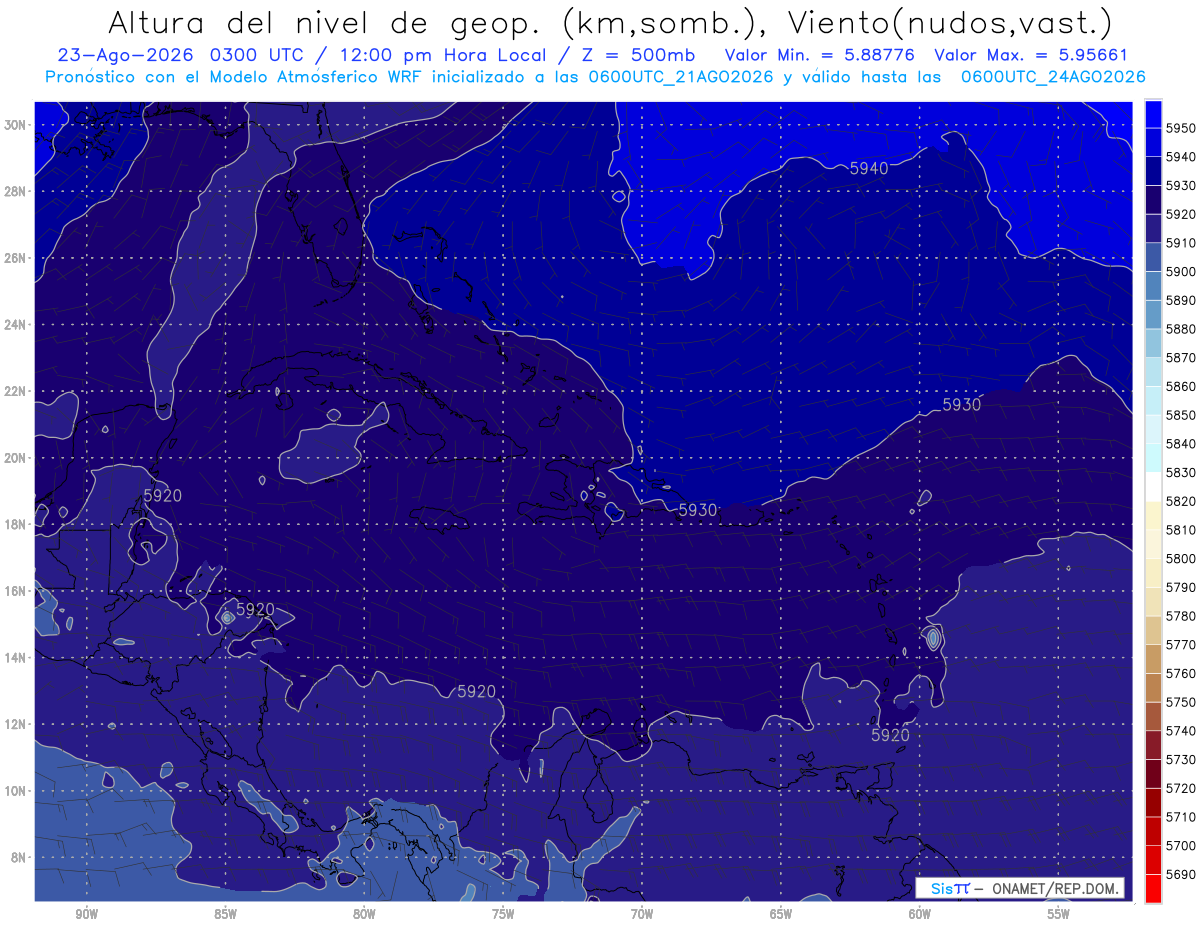Image resolution: width=1200 pixels, height=927 pixels.
Task: Click the 5900 colorbar label
Action: (x=1180, y=271)
